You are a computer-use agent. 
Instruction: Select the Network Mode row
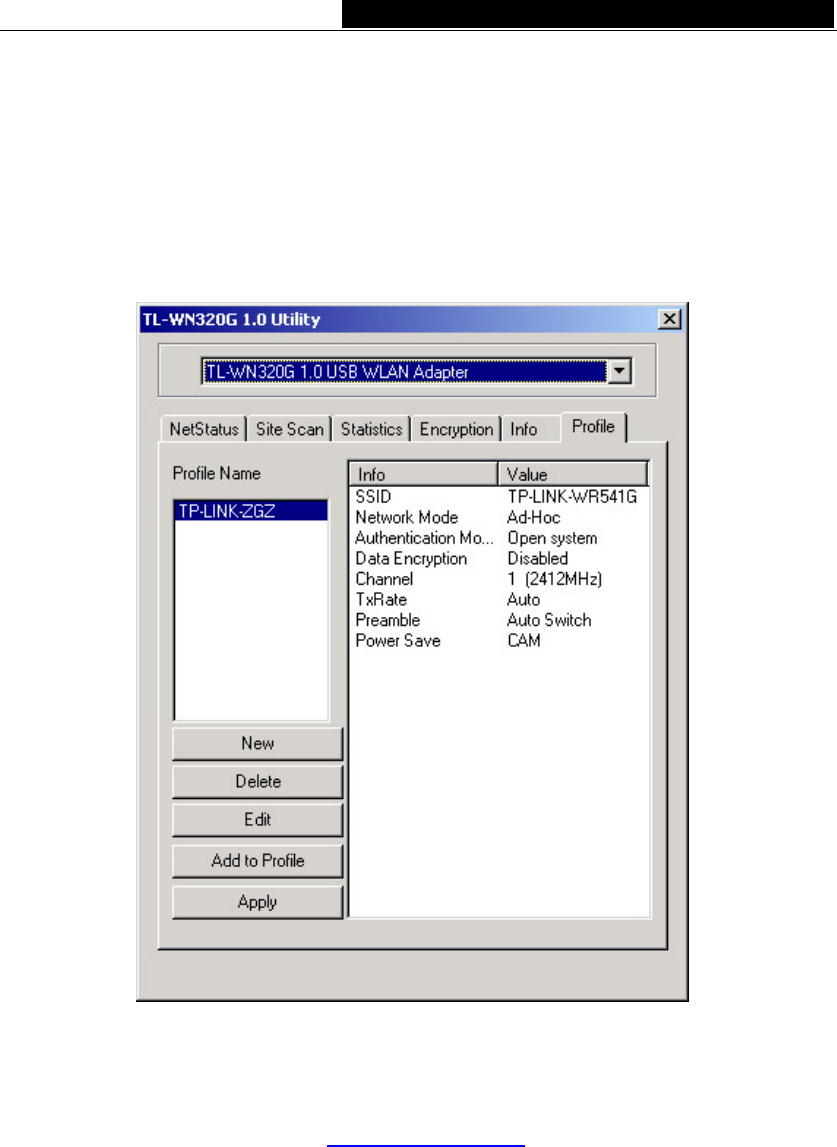[x=407, y=517]
